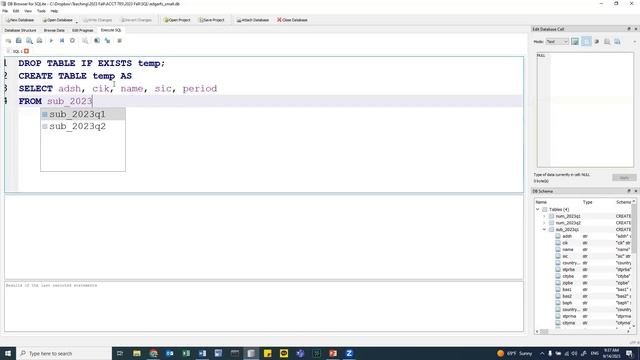Expand the num_2023q2 table node

point(544,223)
